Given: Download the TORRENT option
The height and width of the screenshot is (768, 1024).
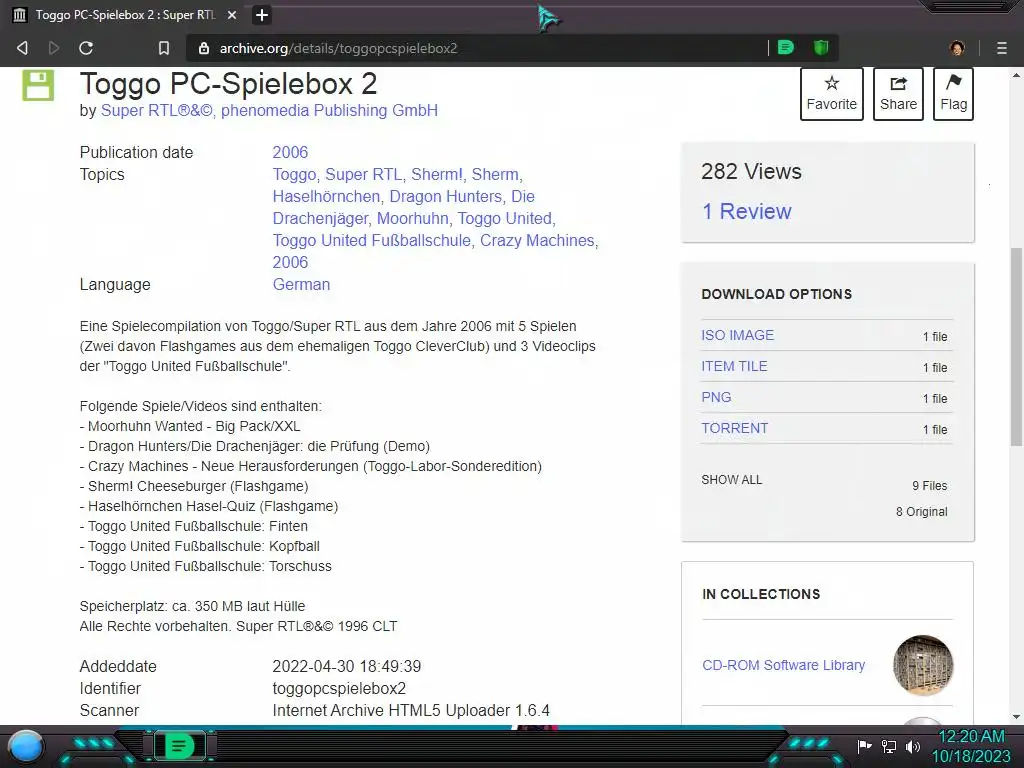Looking at the screenshot, I should coord(734,428).
